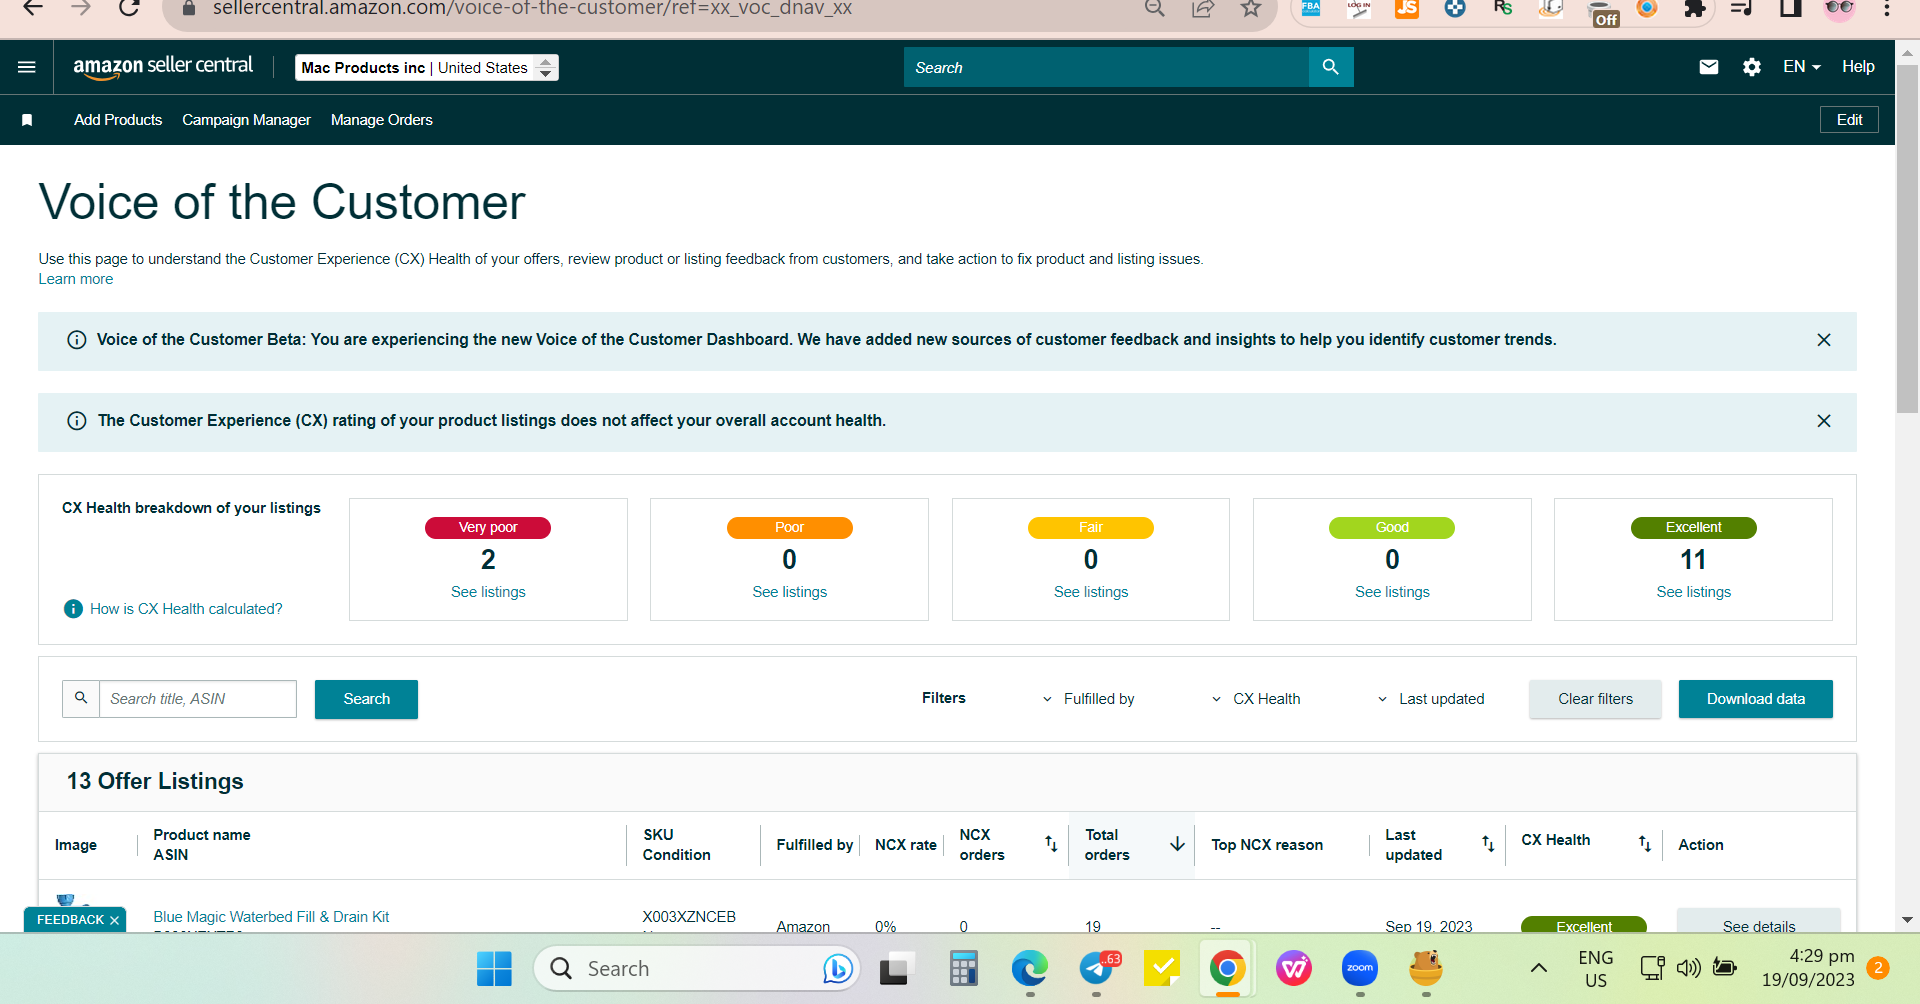
Task: Click the zoom magnifier icon in address bar
Action: tap(1155, 9)
